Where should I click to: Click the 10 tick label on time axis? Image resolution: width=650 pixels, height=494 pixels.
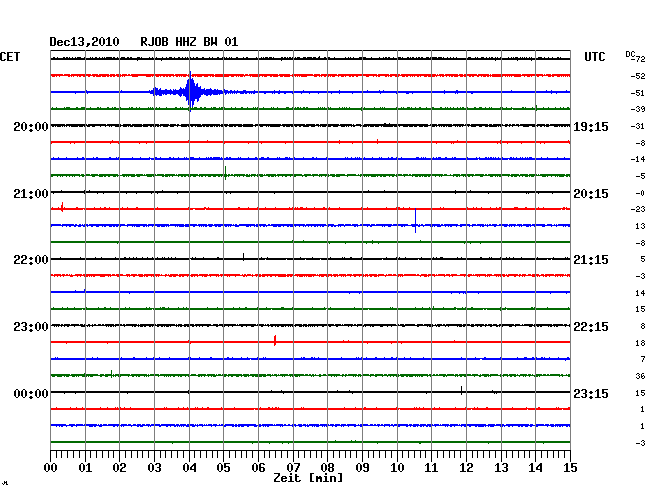point(397,468)
